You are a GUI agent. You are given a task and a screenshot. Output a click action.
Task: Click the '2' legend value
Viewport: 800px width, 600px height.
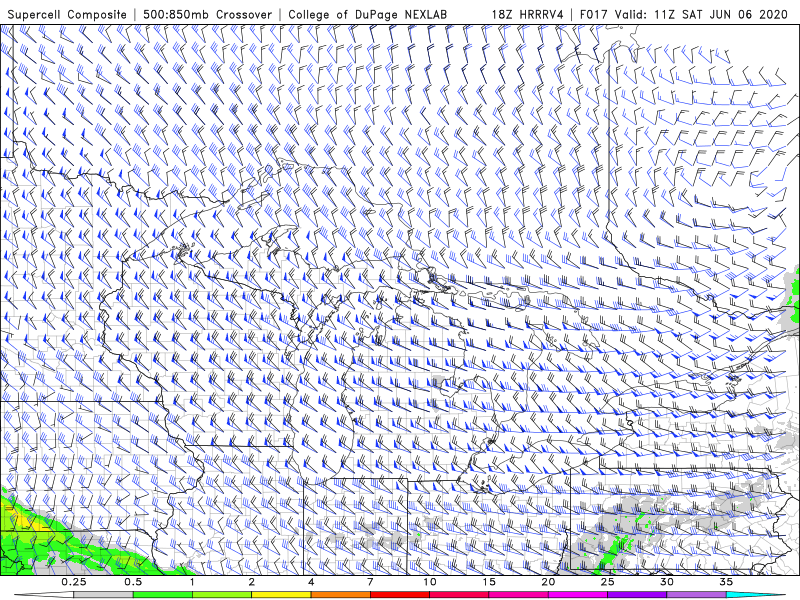252,582
